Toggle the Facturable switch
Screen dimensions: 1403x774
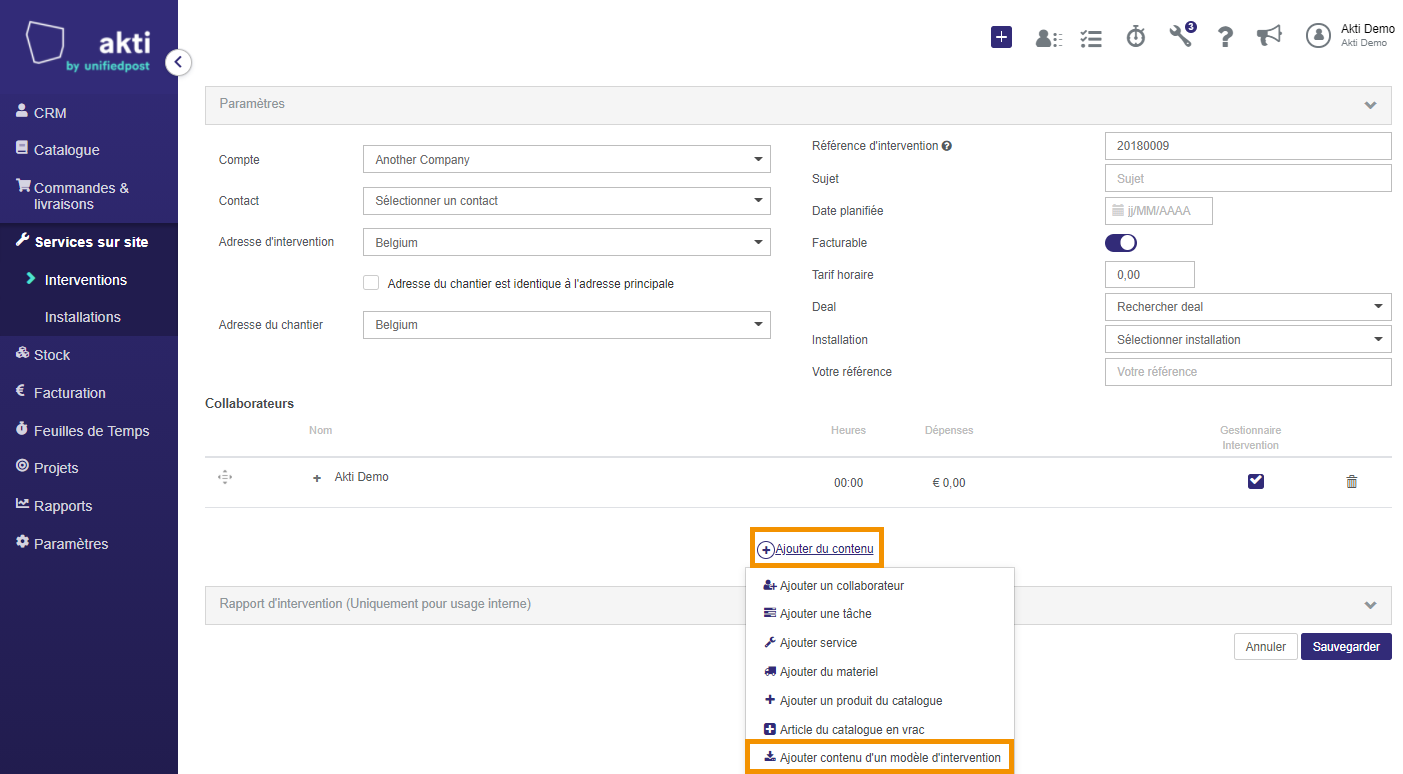tap(1121, 243)
